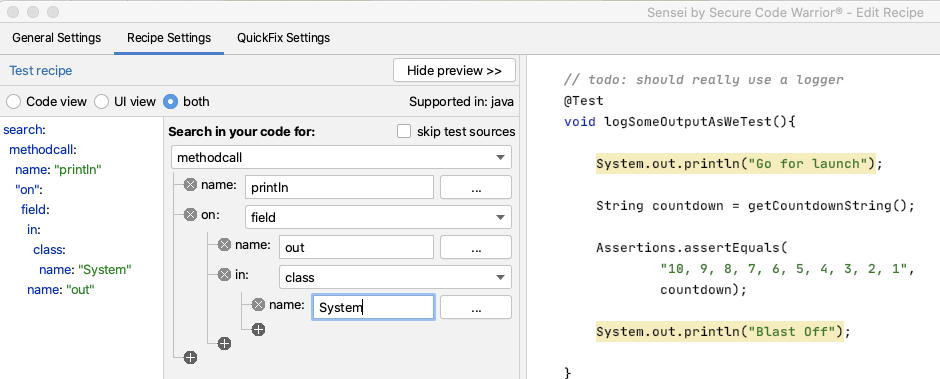Select the Code view radio button
This screenshot has height=379, width=940.
coord(14,101)
